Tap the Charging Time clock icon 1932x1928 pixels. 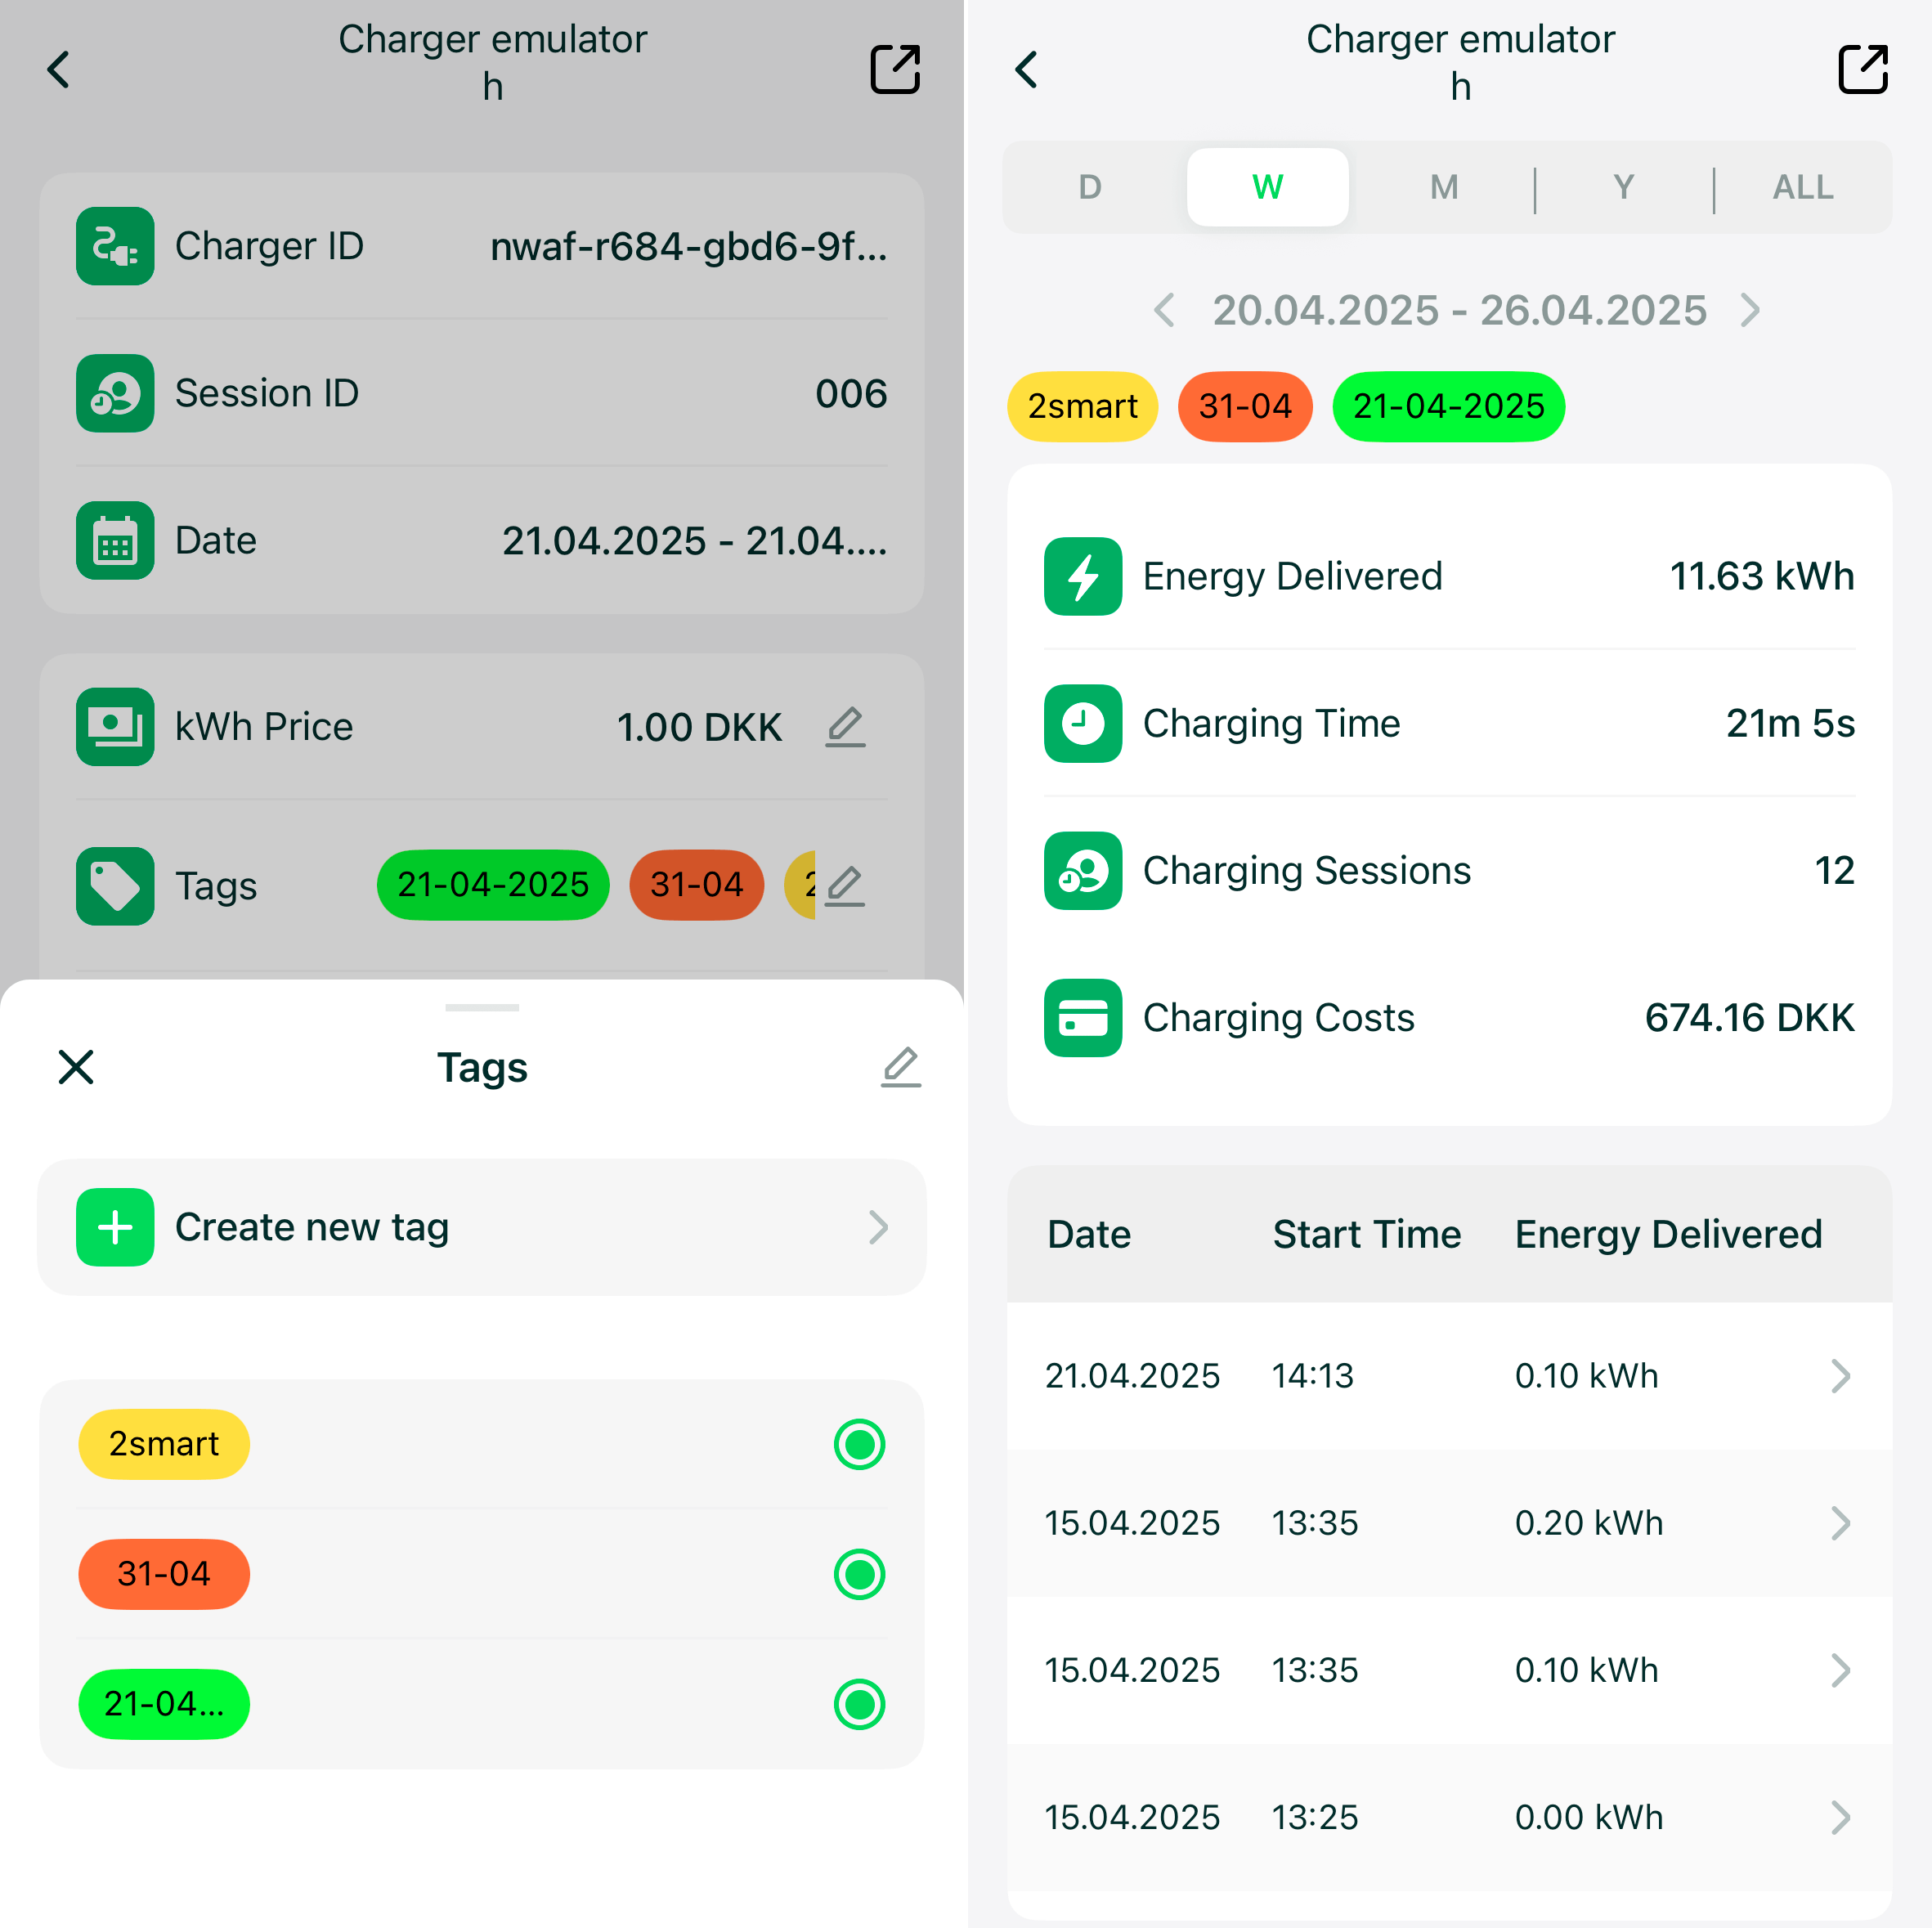1083,723
